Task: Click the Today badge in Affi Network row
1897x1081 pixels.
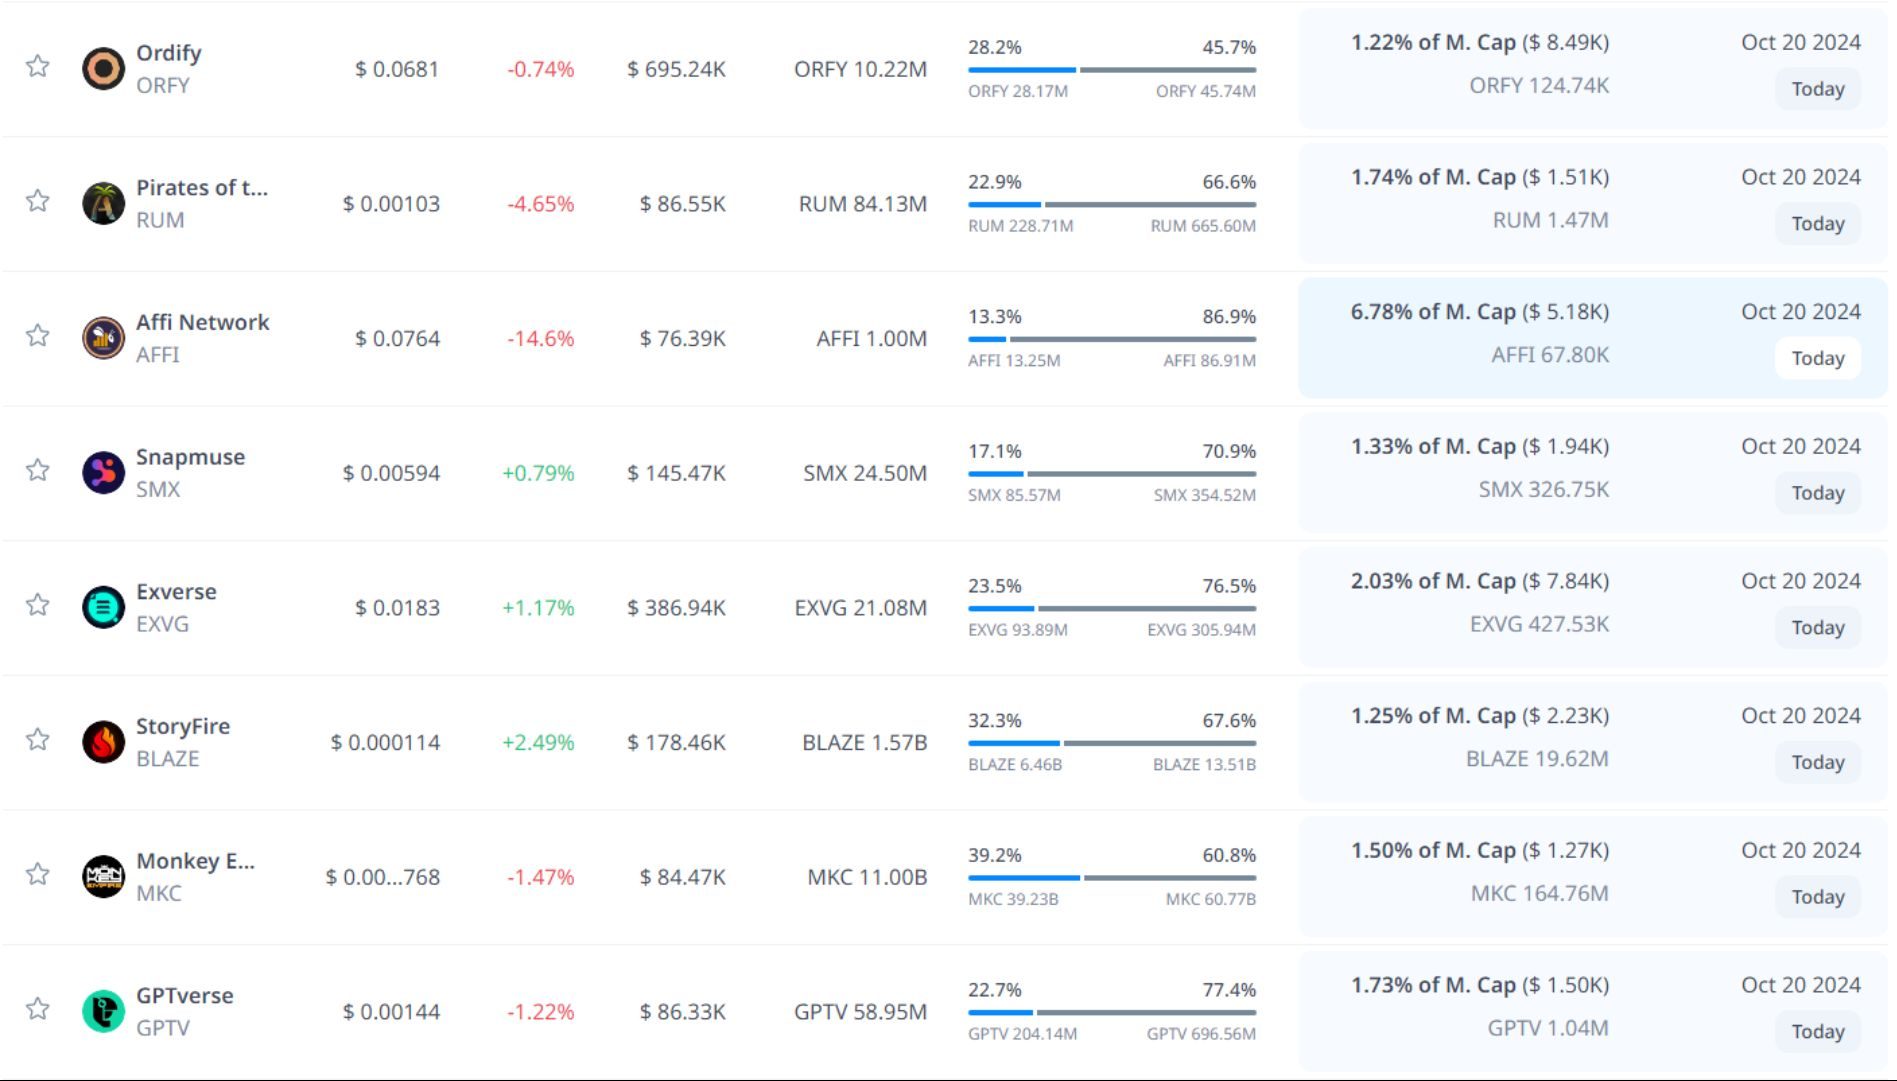Action: 1817,358
